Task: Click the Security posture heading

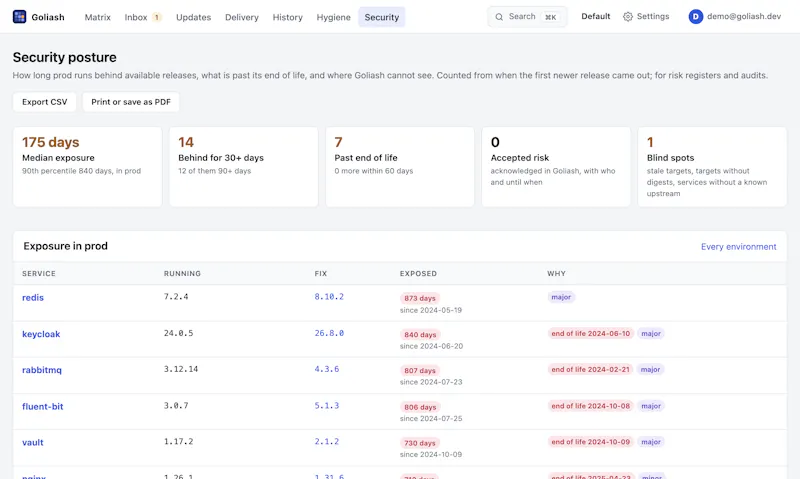Action: pos(64,57)
